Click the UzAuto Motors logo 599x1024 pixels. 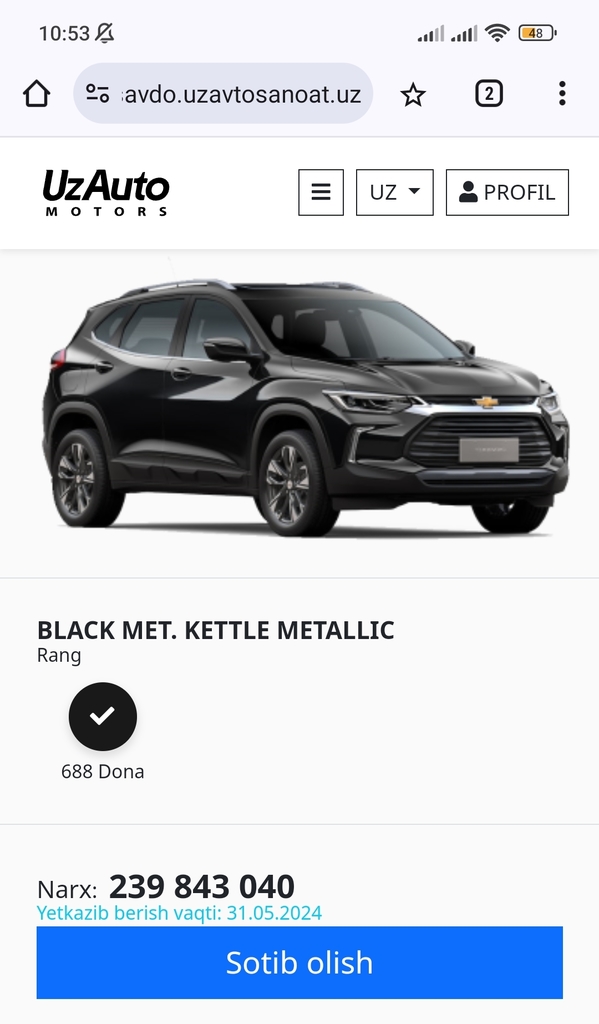106,192
